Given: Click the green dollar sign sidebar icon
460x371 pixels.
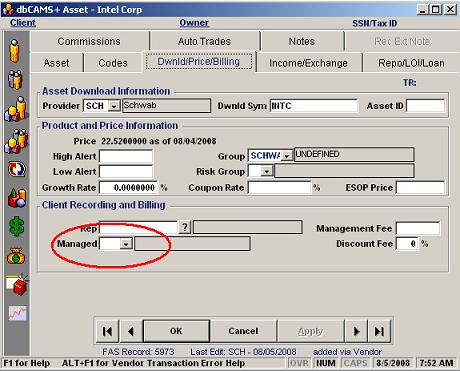Looking at the screenshot, I should tap(17, 226).
